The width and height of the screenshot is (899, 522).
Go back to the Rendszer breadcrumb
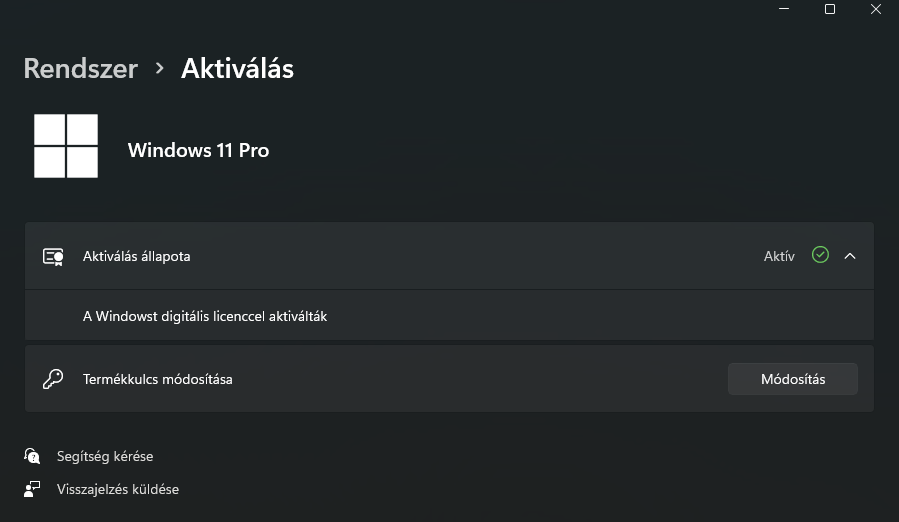click(x=80, y=68)
